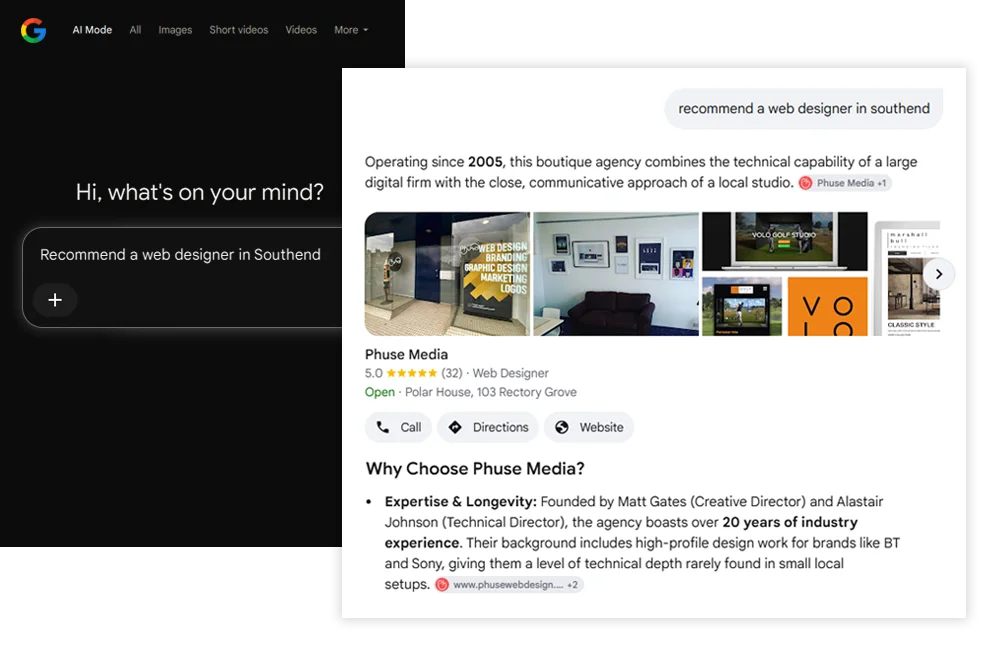Expand the More dropdown
The width and height of the screenshot is (987, 657).
click(x=351, y=30)
